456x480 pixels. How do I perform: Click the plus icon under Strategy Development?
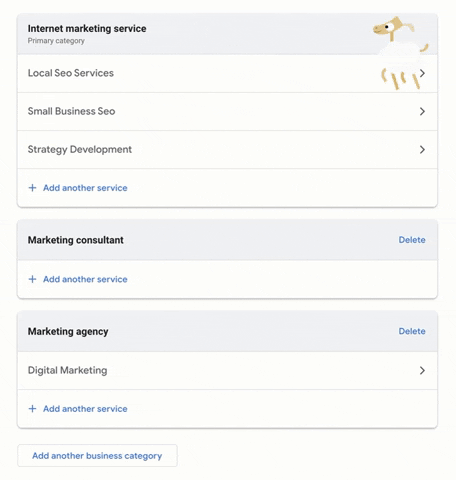point(32,188)
